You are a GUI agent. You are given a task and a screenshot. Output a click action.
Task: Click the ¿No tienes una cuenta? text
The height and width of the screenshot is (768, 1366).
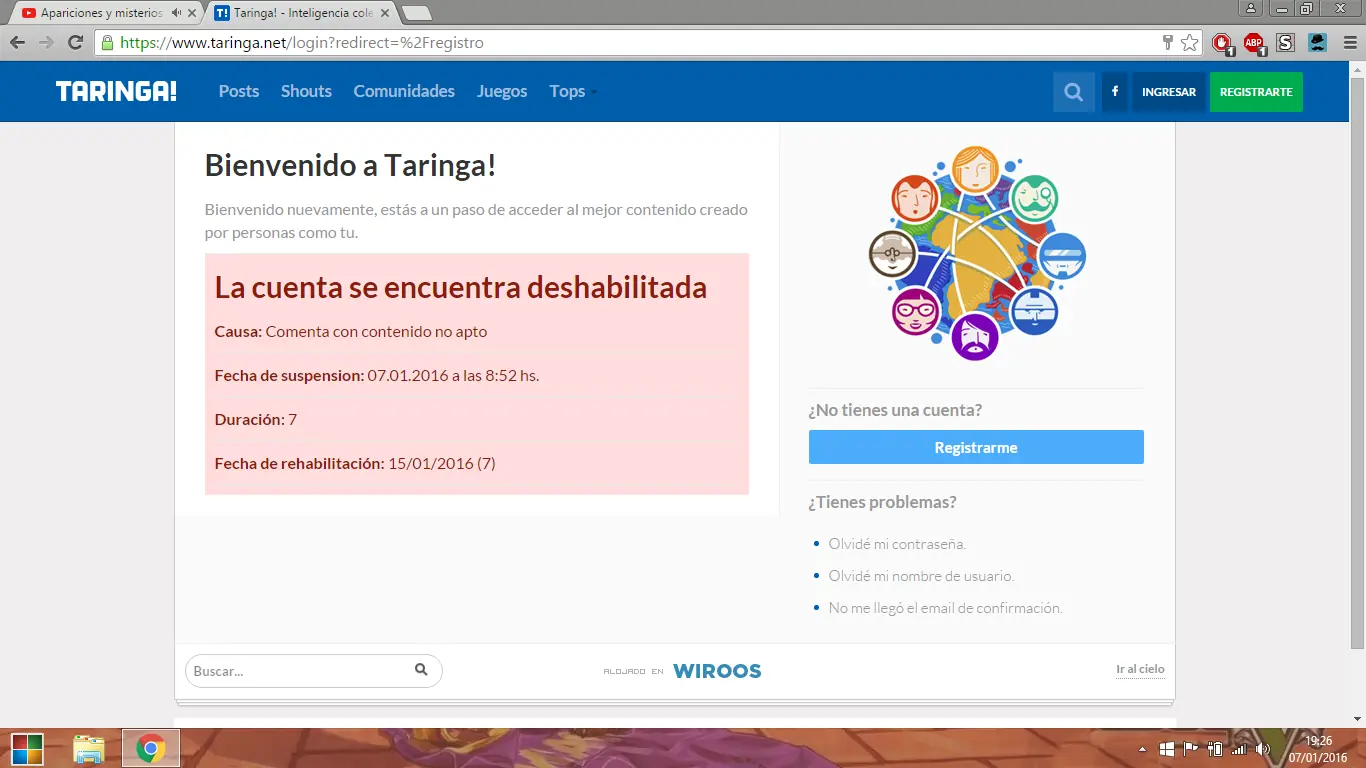[x=895, y=410]
